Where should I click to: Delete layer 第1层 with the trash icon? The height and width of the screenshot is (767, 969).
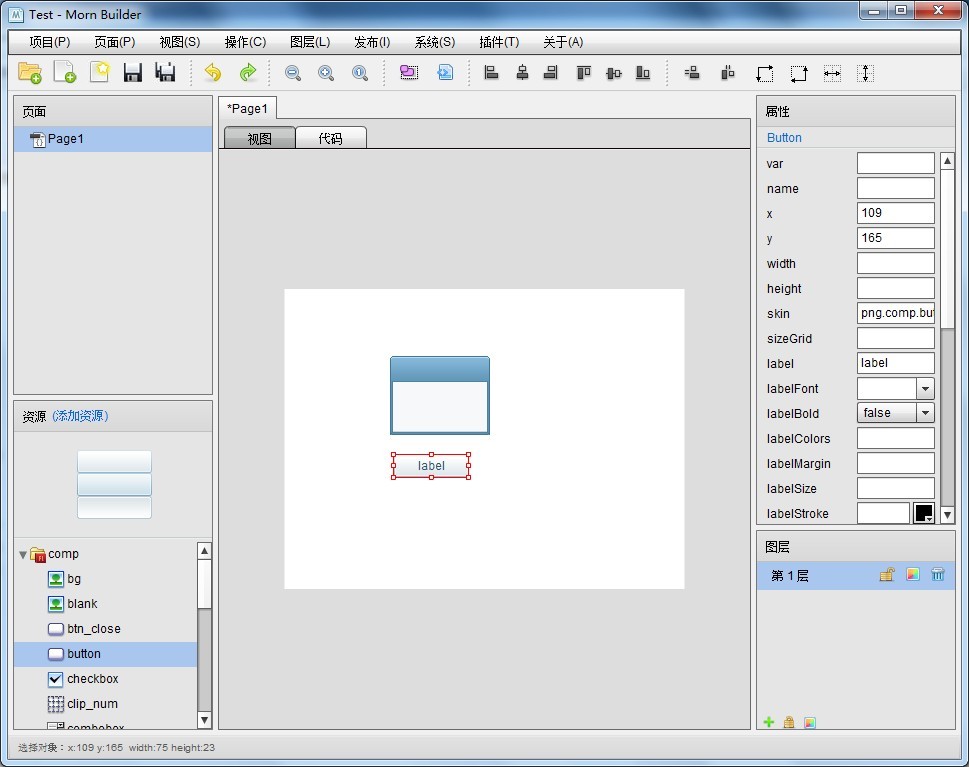[938, 575]
